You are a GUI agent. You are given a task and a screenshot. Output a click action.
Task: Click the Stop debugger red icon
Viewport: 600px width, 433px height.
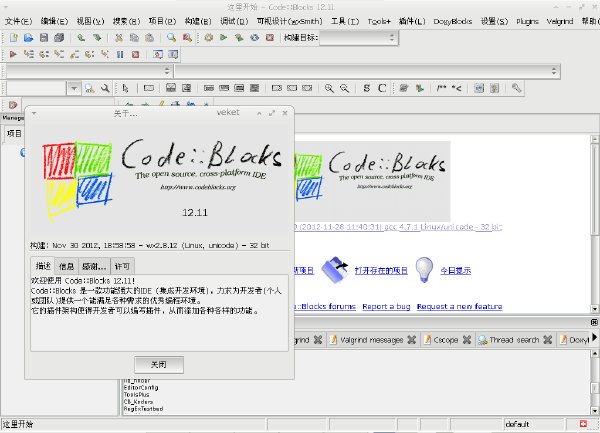(x=135, y=54)
